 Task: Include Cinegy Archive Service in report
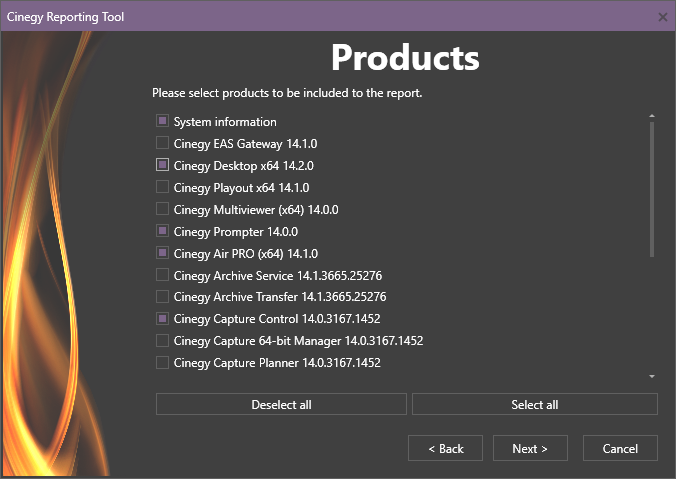point(162,275)
